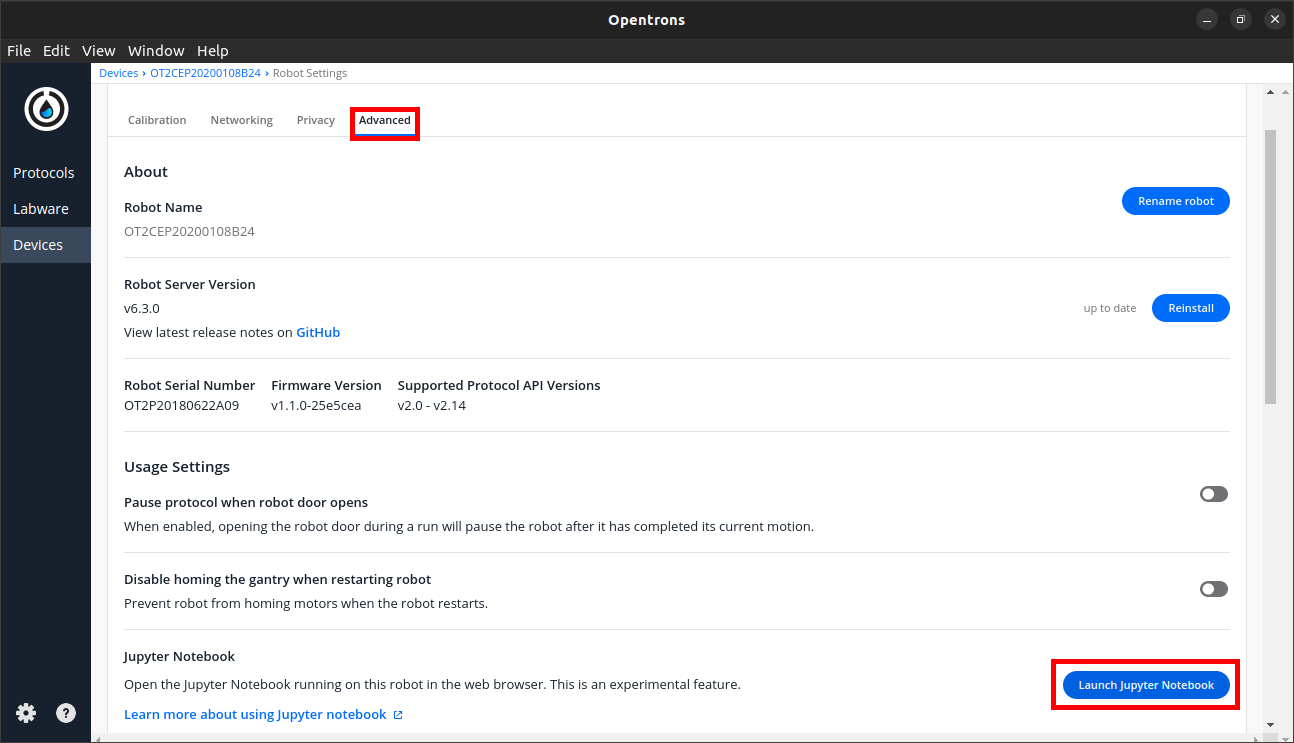Open the app settings gear icon
This screenshot has width=1294, height=743.
(26, 713)
